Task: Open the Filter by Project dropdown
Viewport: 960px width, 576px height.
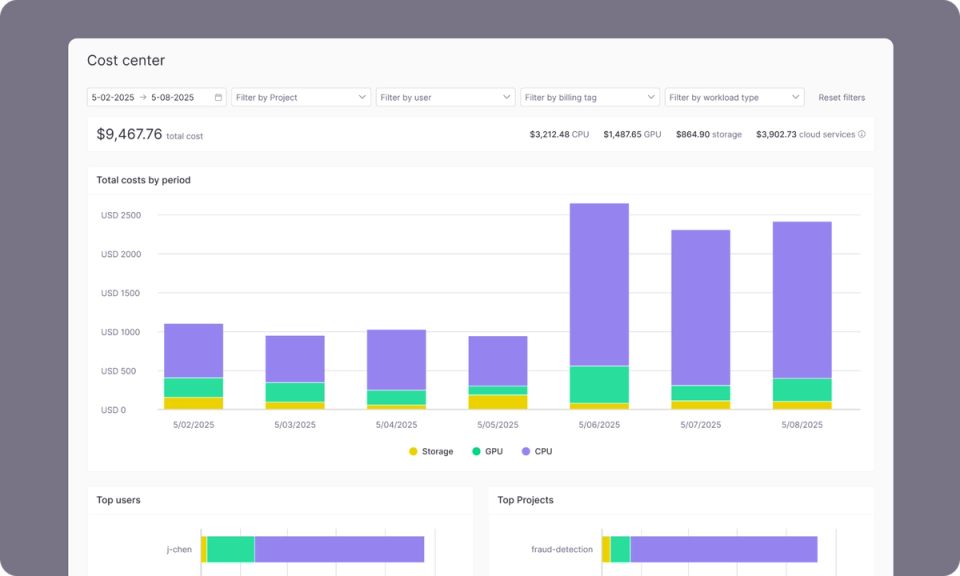Action: coord(300,97)
